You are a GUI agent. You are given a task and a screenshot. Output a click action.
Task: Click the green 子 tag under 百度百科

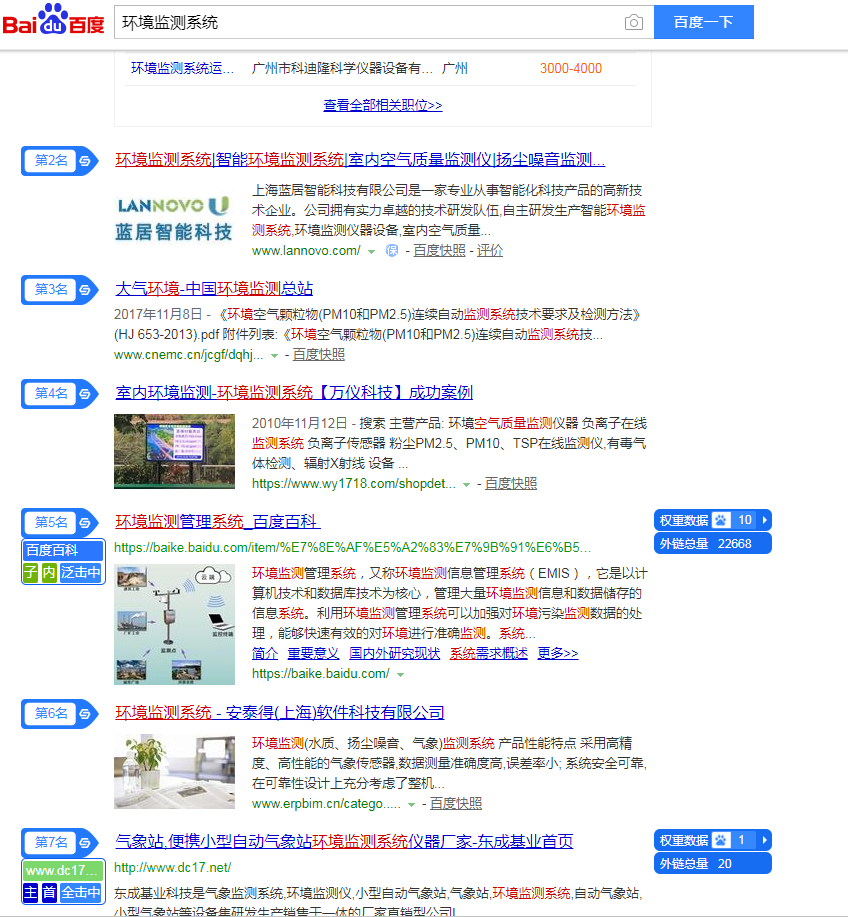(x=30, y=572)
